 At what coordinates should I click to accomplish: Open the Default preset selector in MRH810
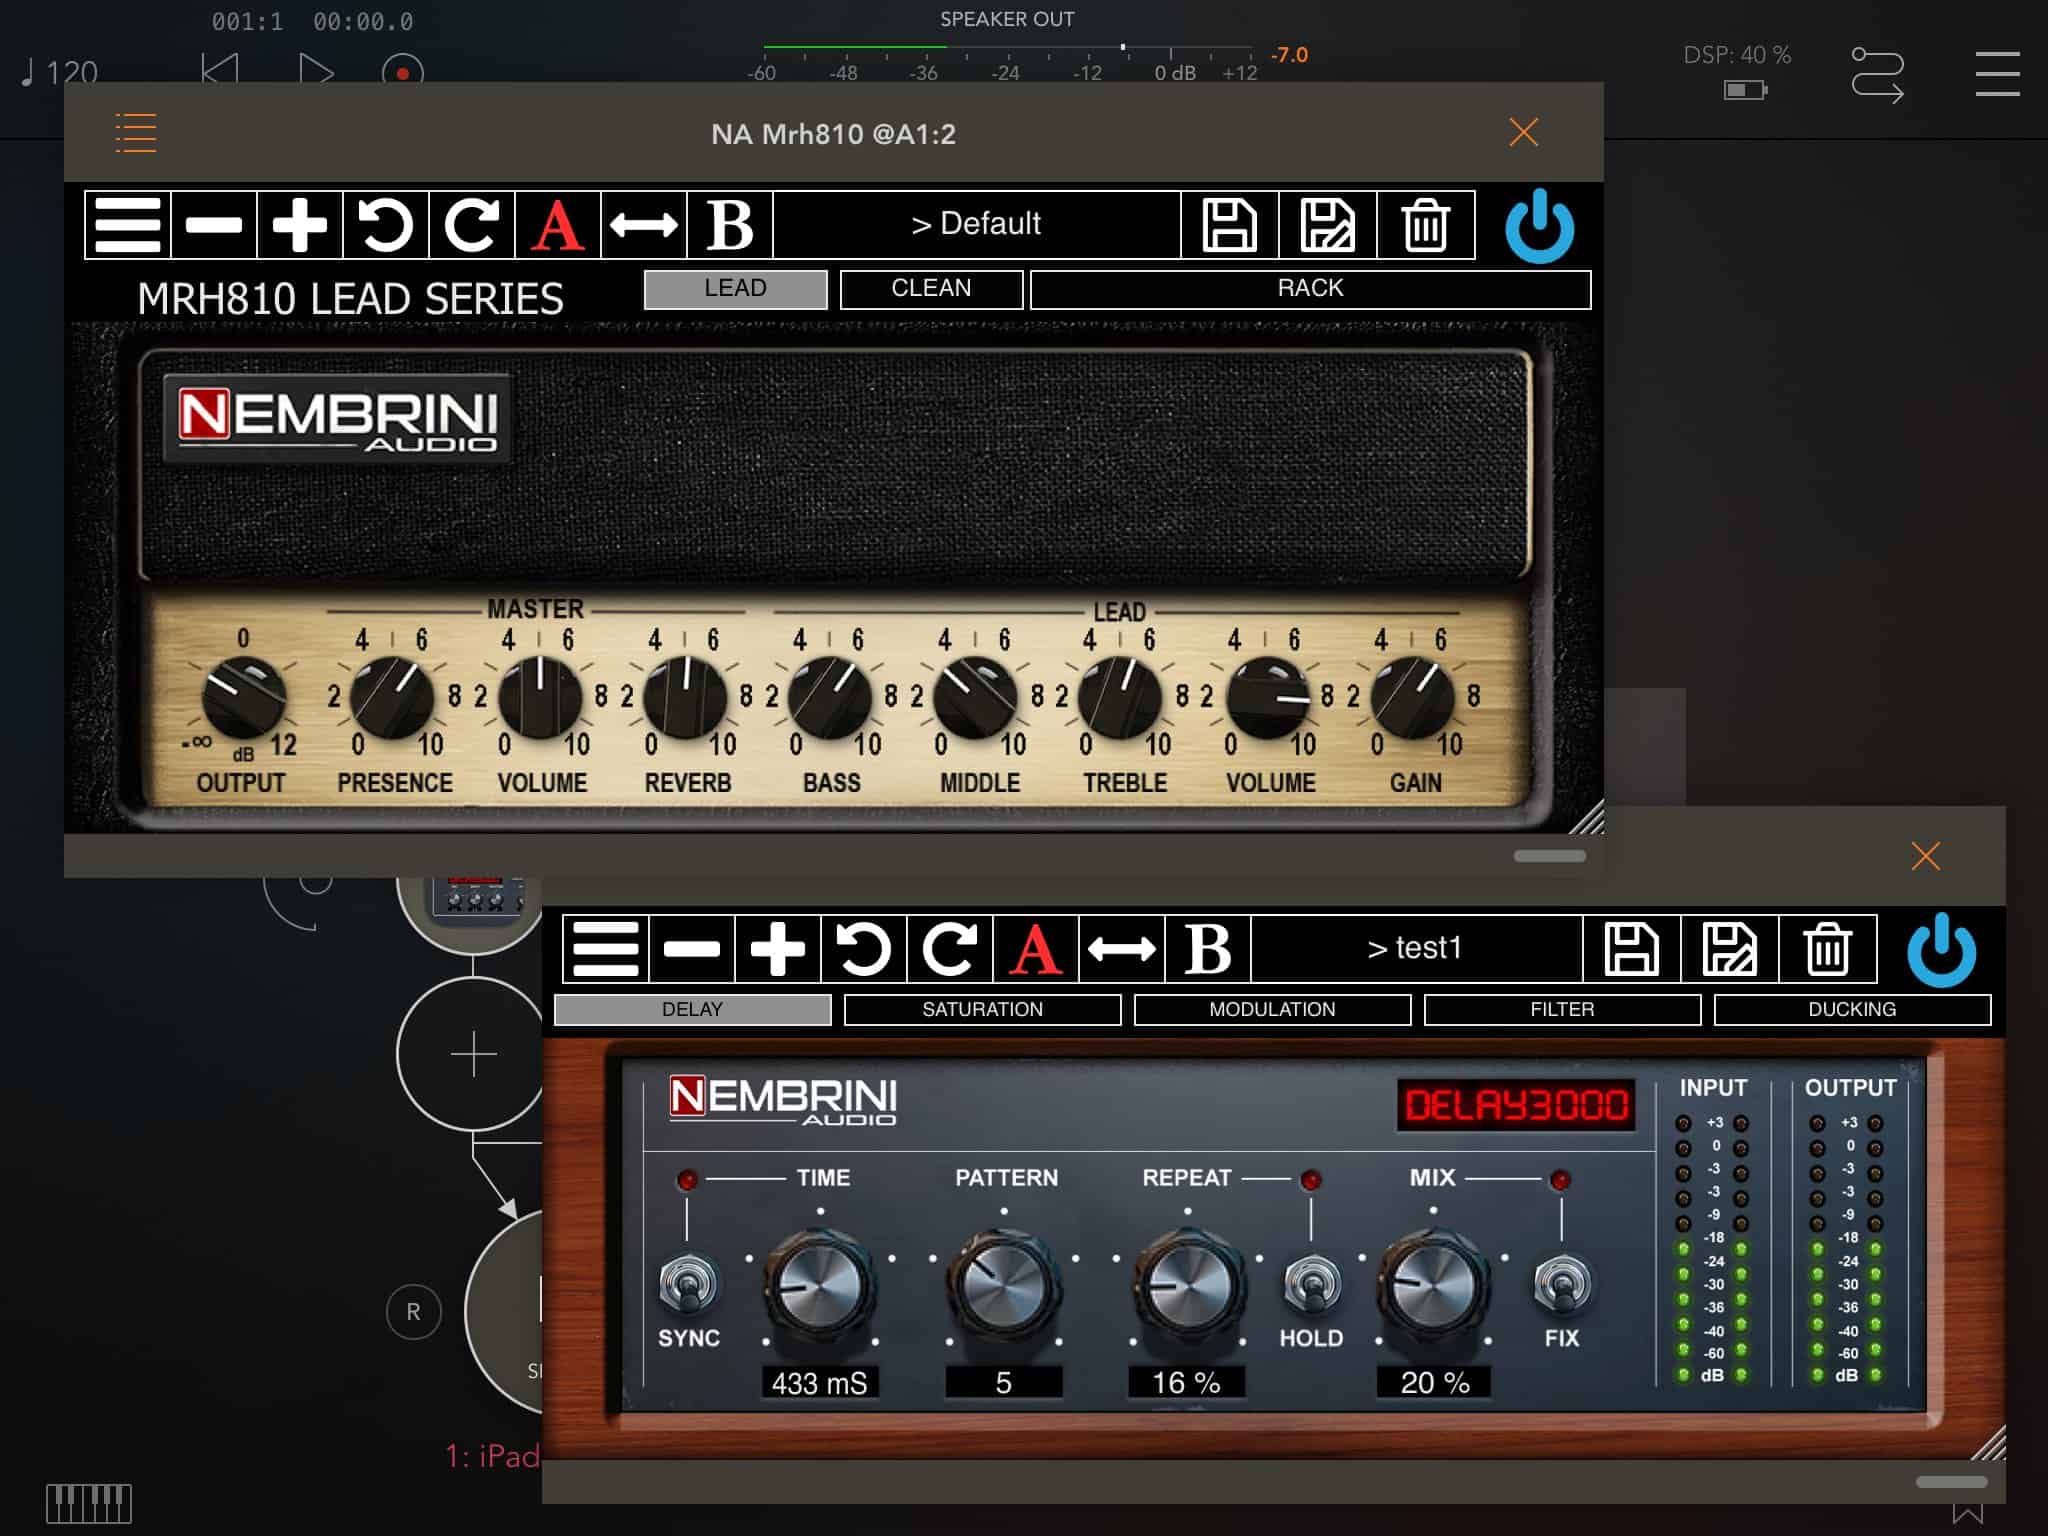(977, 225)
